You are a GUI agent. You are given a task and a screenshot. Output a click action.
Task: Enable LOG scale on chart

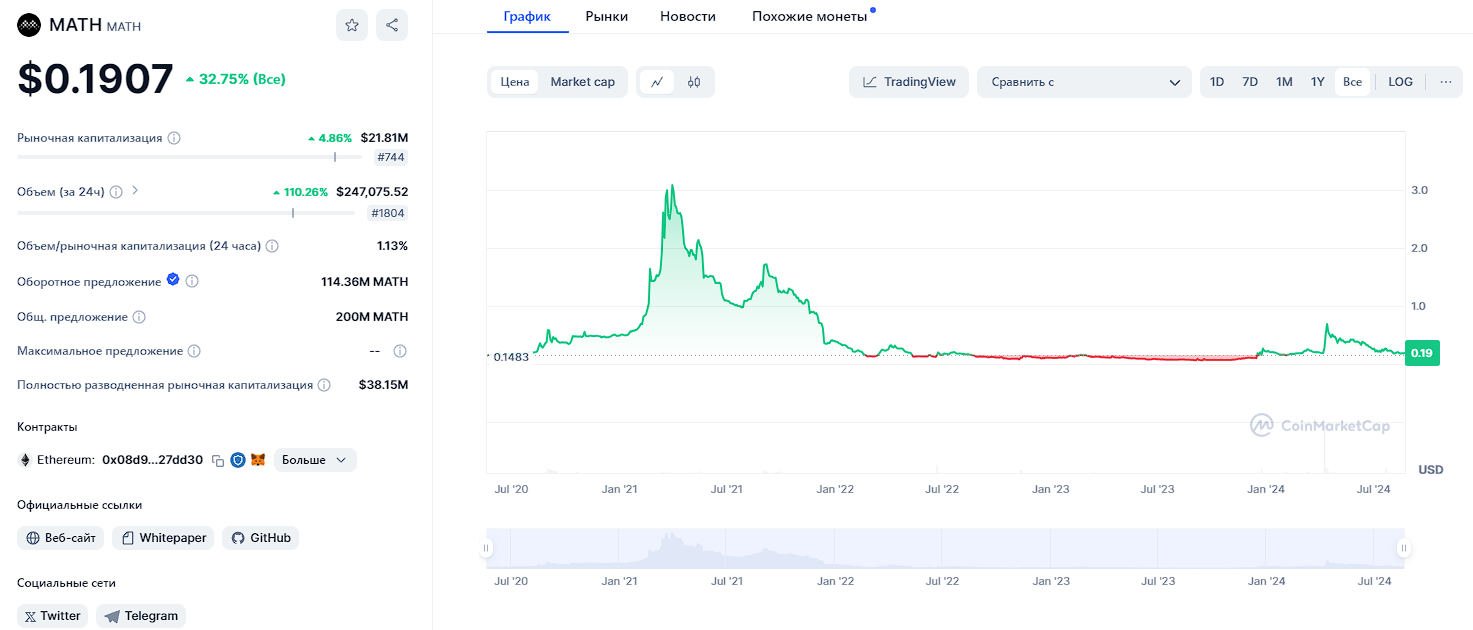click(1400, 82)
